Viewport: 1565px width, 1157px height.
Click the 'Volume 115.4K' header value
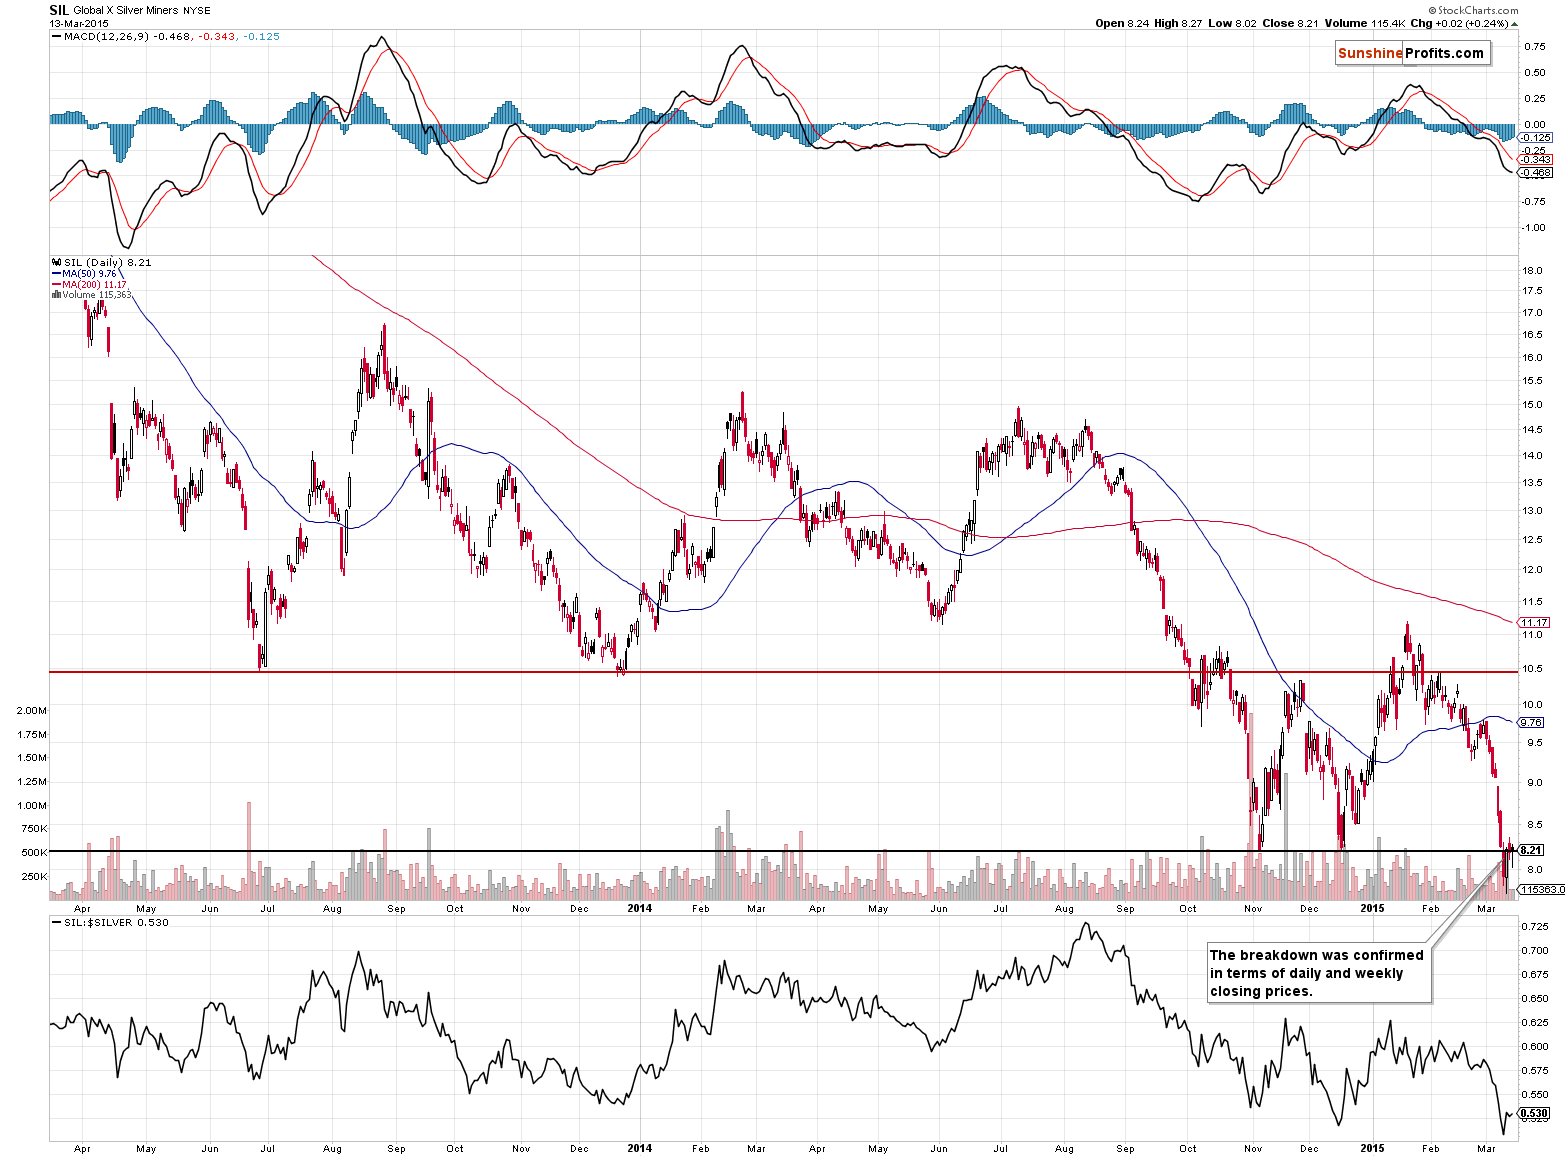(1365, 23)
